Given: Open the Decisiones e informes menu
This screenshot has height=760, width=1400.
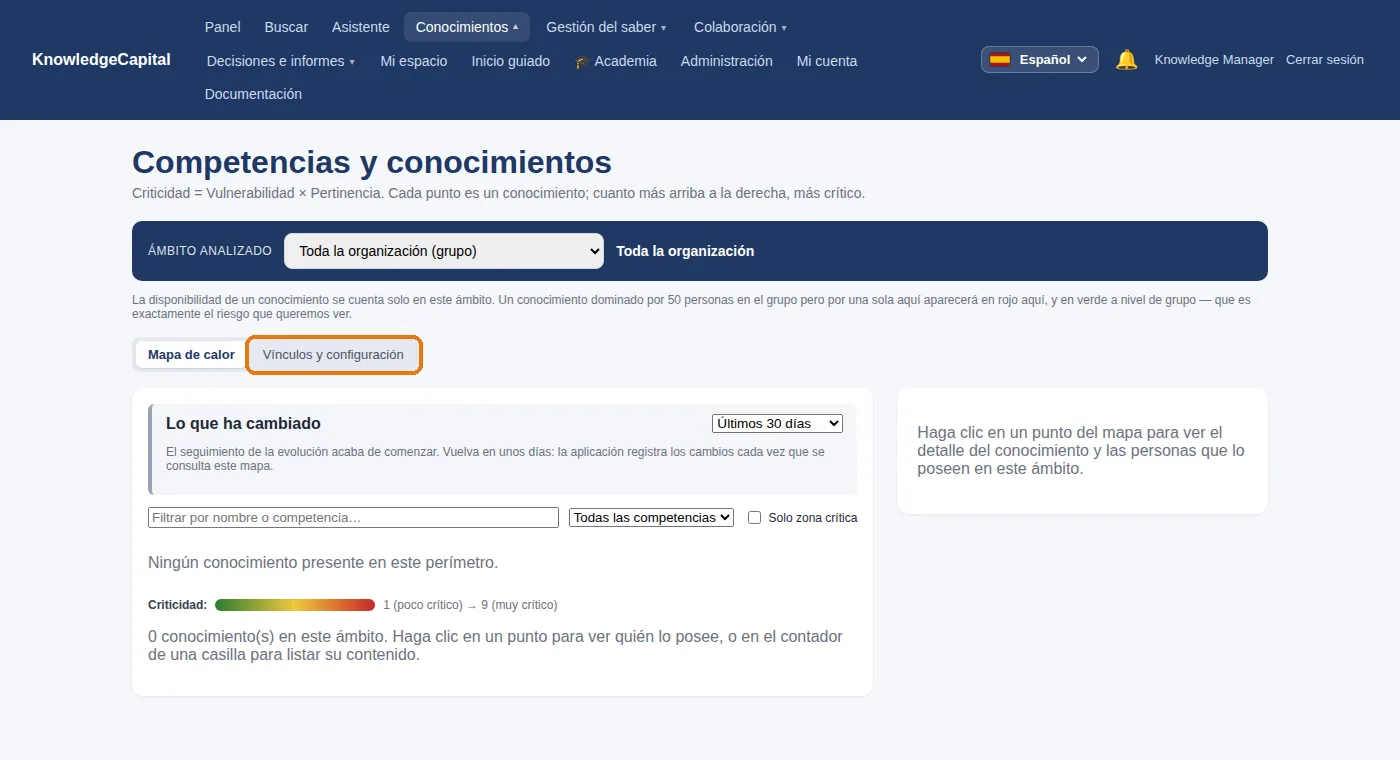Looking at the screenshot, I should point(281,61).
